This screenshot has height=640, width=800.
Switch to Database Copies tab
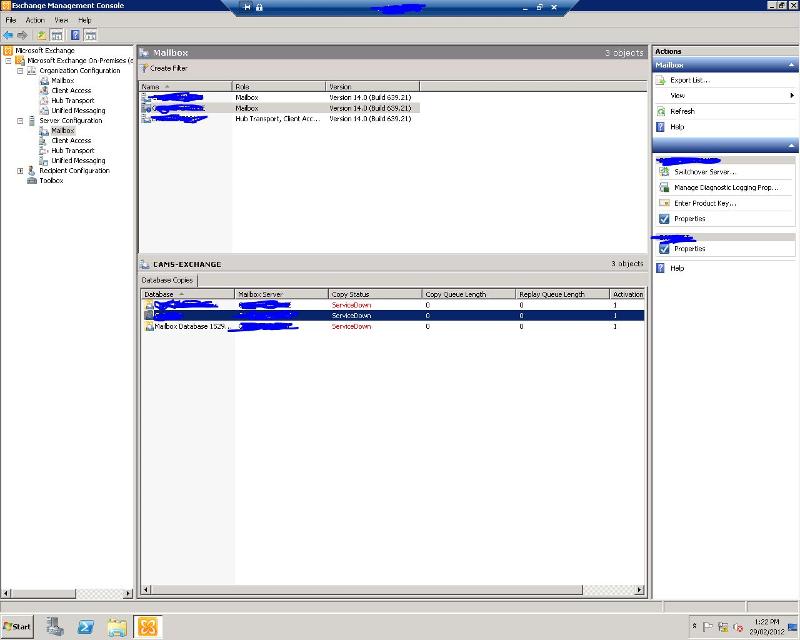click(x=167, y=280)
